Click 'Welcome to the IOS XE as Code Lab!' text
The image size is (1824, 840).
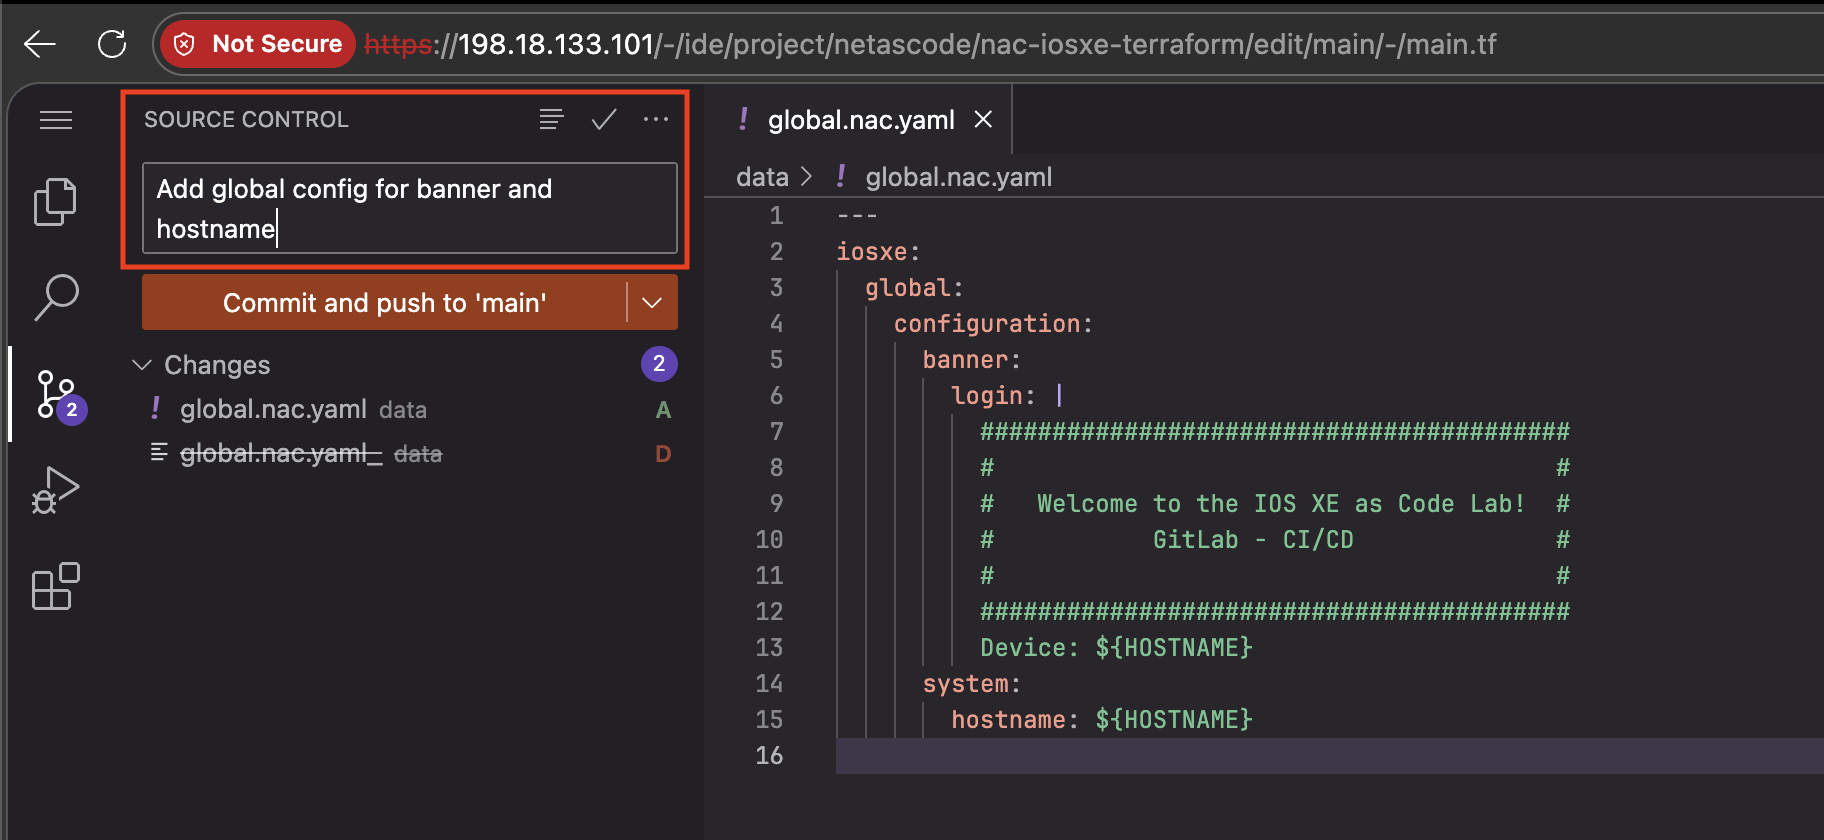pos(1281,504)
